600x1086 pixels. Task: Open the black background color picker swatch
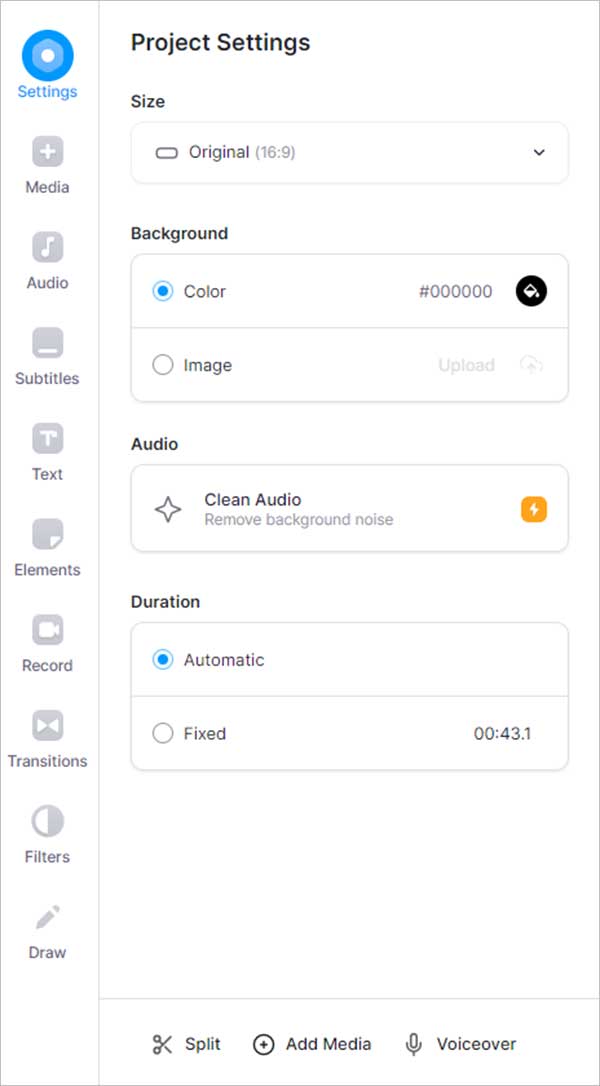(x=531, y=291)
